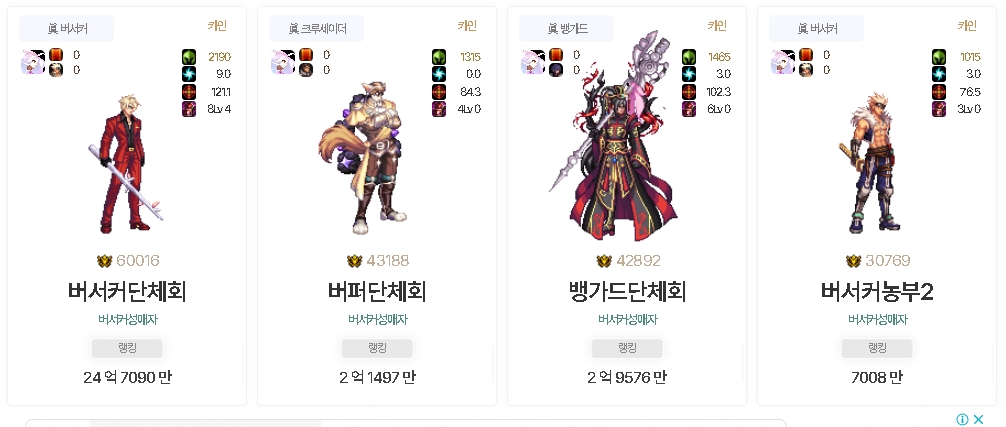1006x427 pixels.
Task: Click the 랭킹 button under 버서커단체회
Action: point(127,348)
